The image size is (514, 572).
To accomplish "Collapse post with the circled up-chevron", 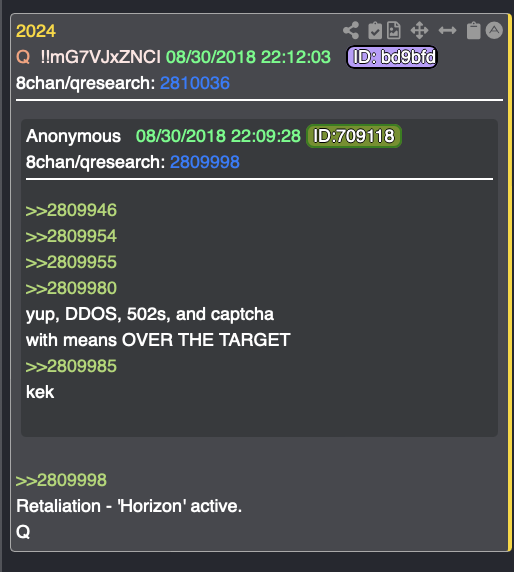I will (494, 30).
